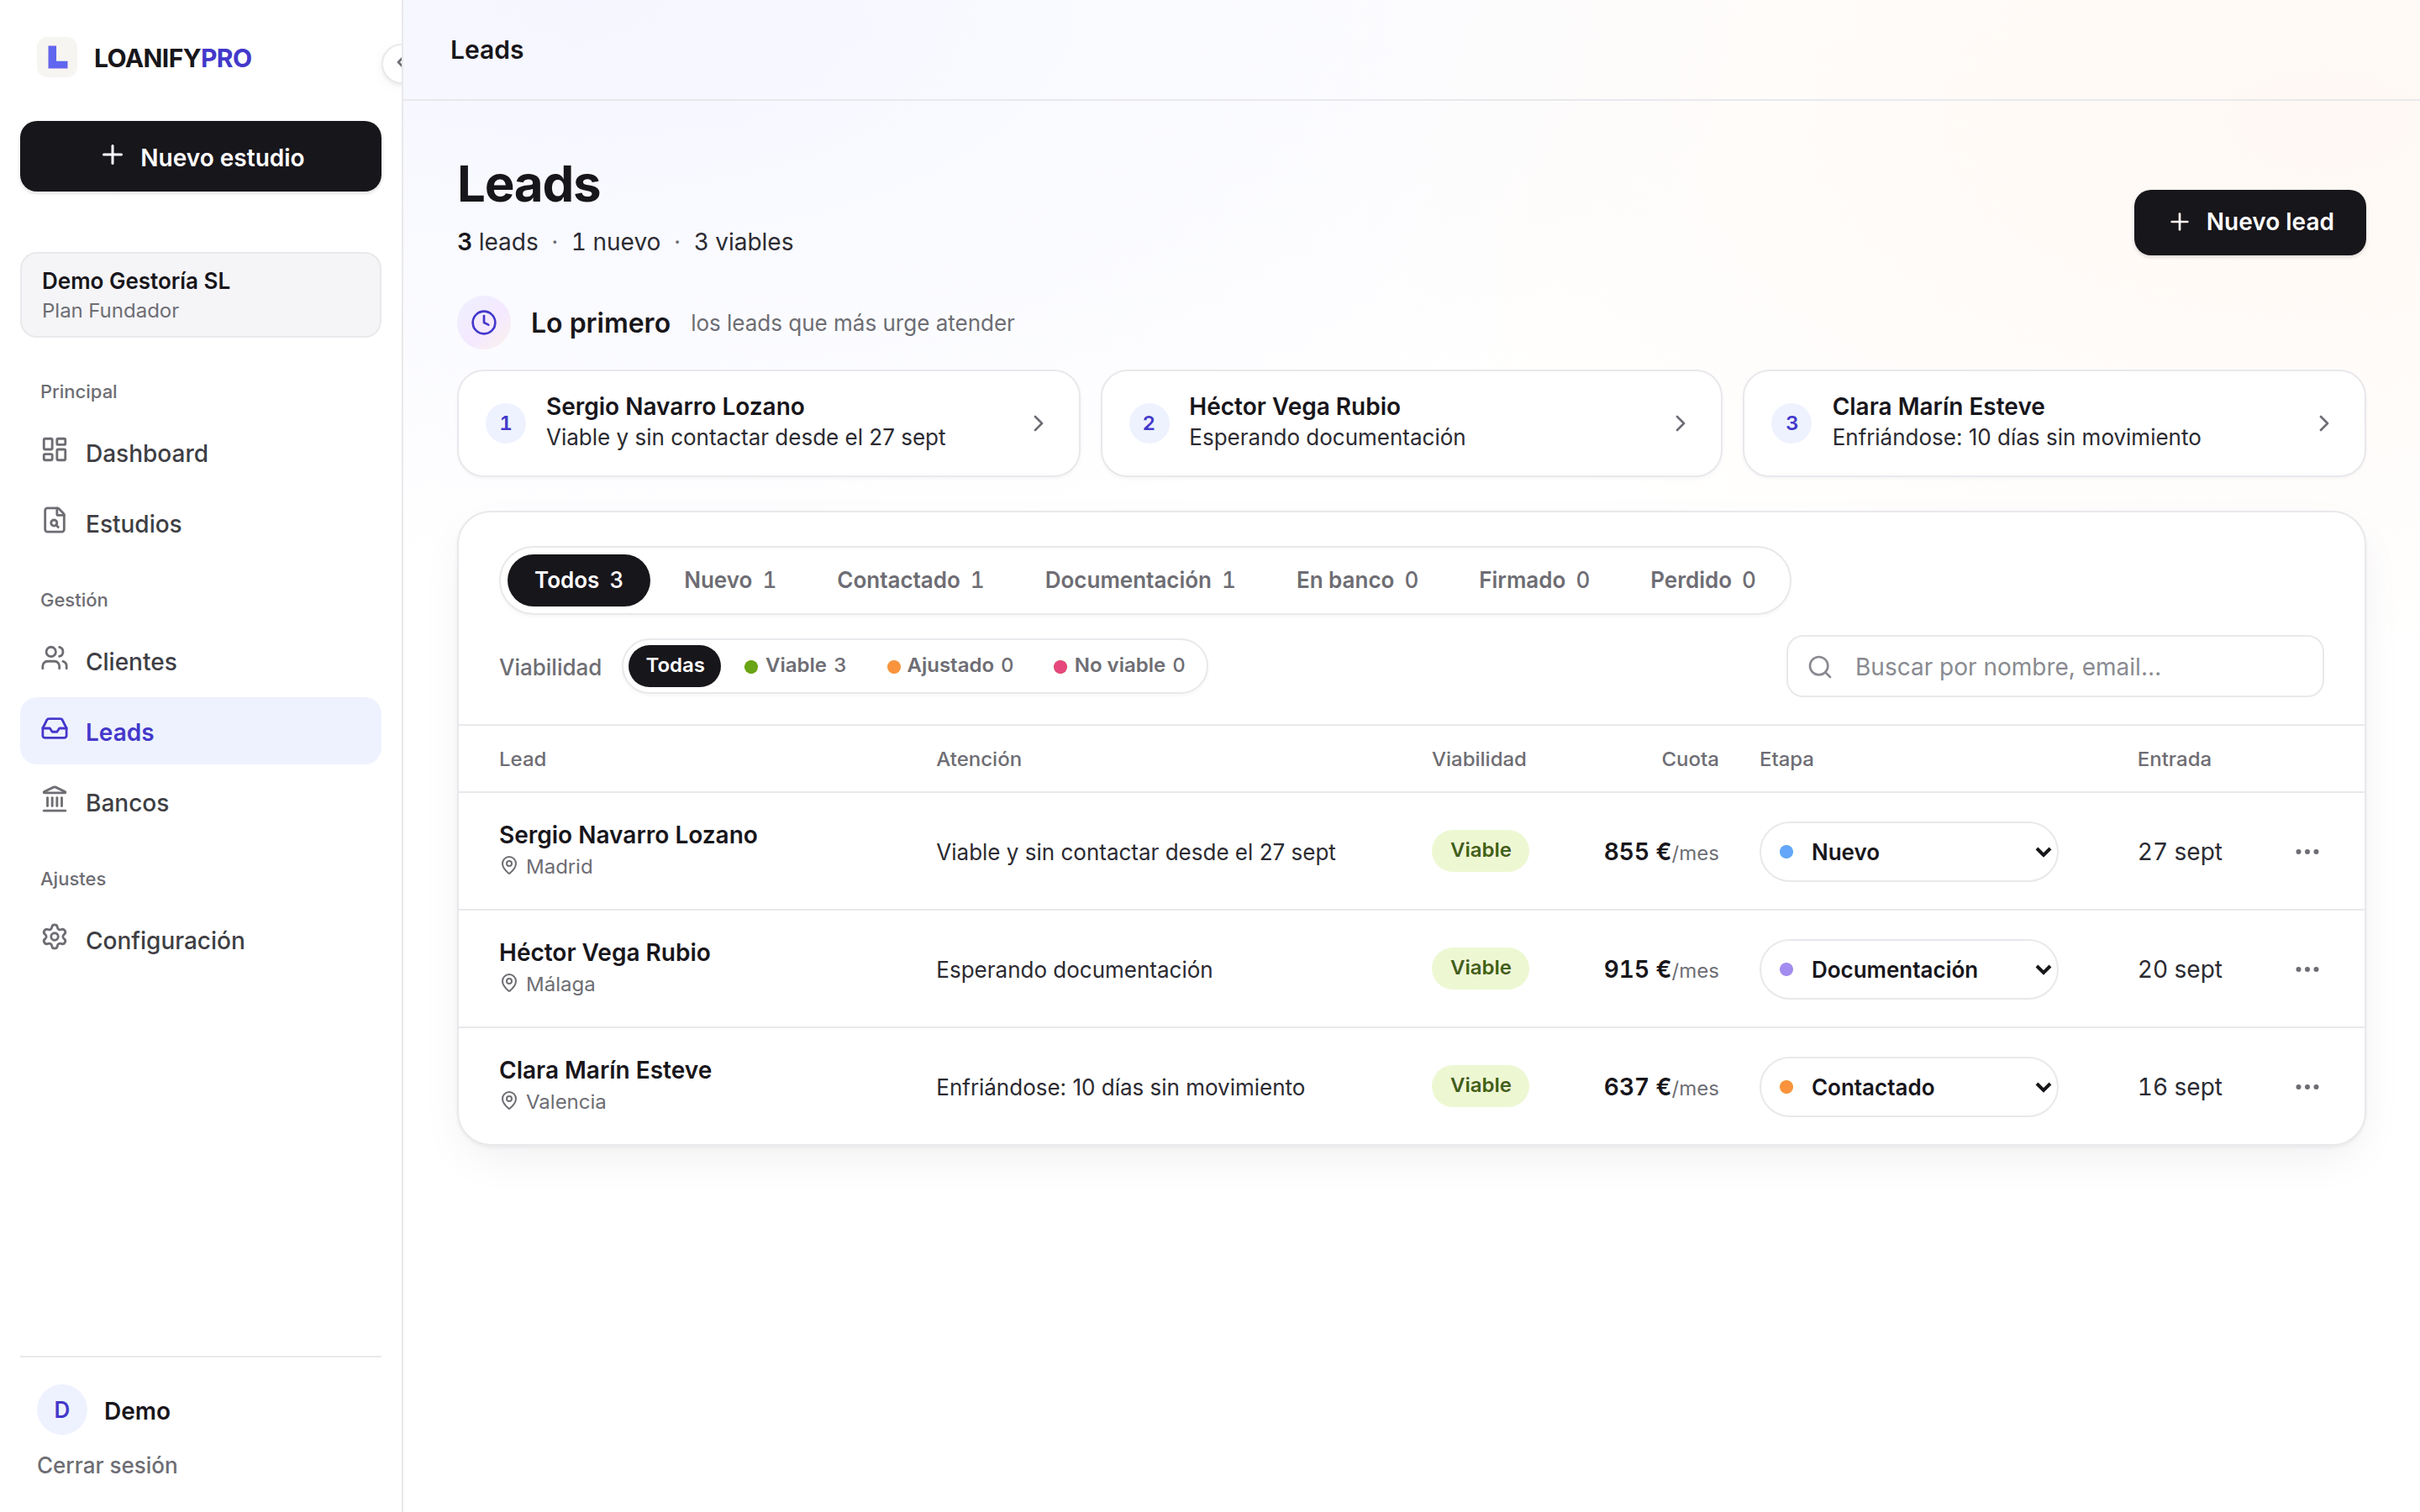
Task: Open Sergio Navarro Lozano priority card chevron
Action: click(1038, 423)
